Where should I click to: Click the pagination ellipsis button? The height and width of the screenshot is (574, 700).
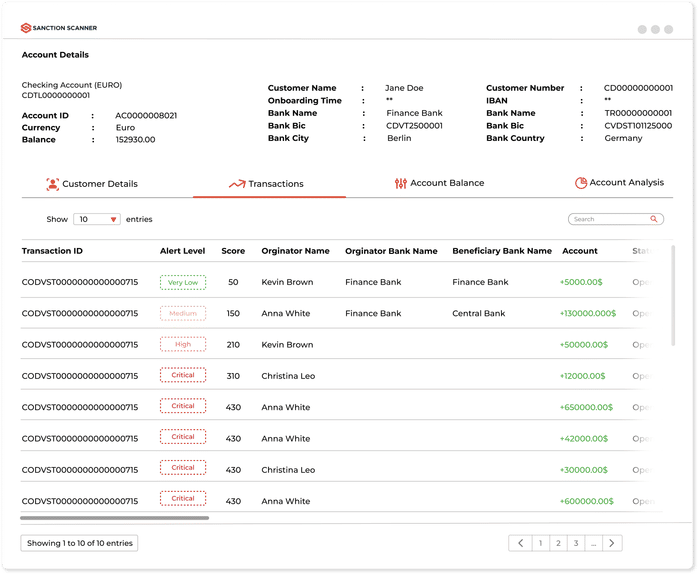click(x=594, y=543)
